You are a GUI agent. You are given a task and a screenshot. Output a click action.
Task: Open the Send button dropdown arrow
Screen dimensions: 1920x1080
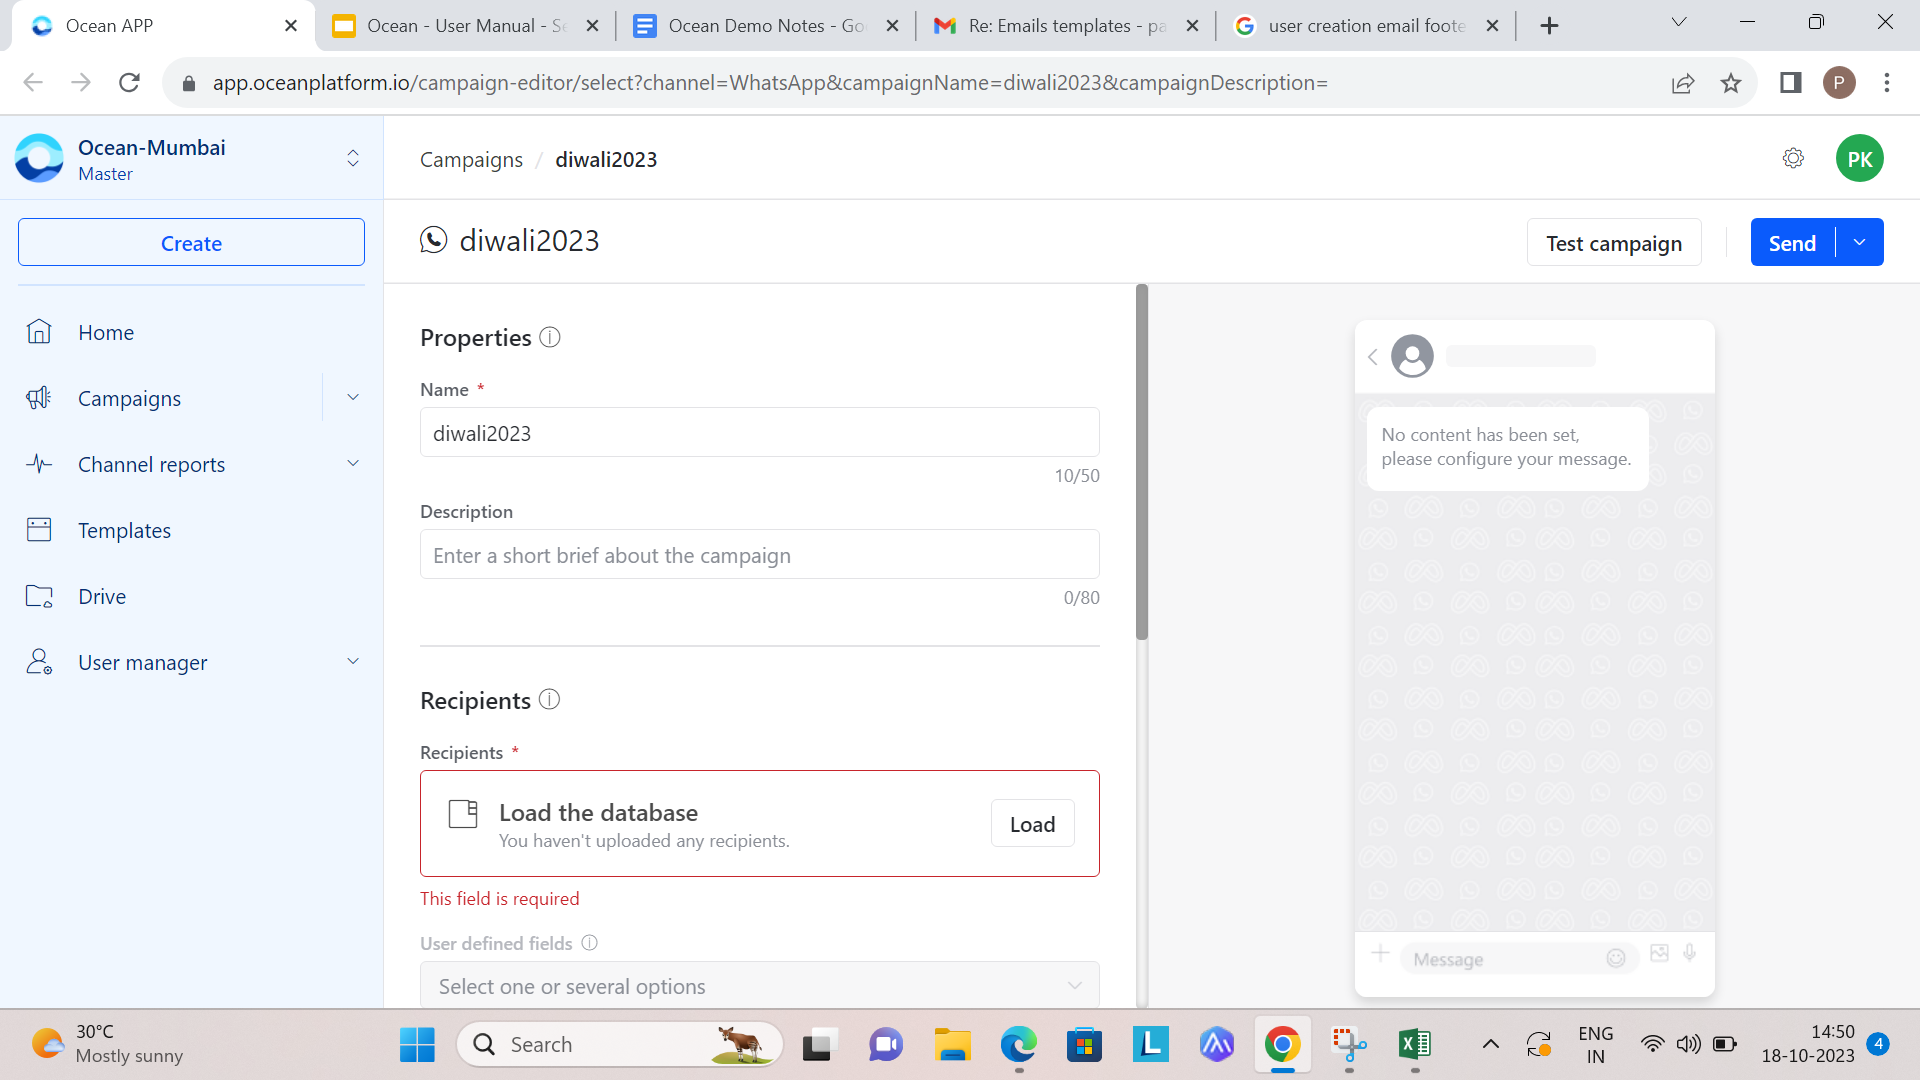pyautogui.click(x=1859, y=242)
